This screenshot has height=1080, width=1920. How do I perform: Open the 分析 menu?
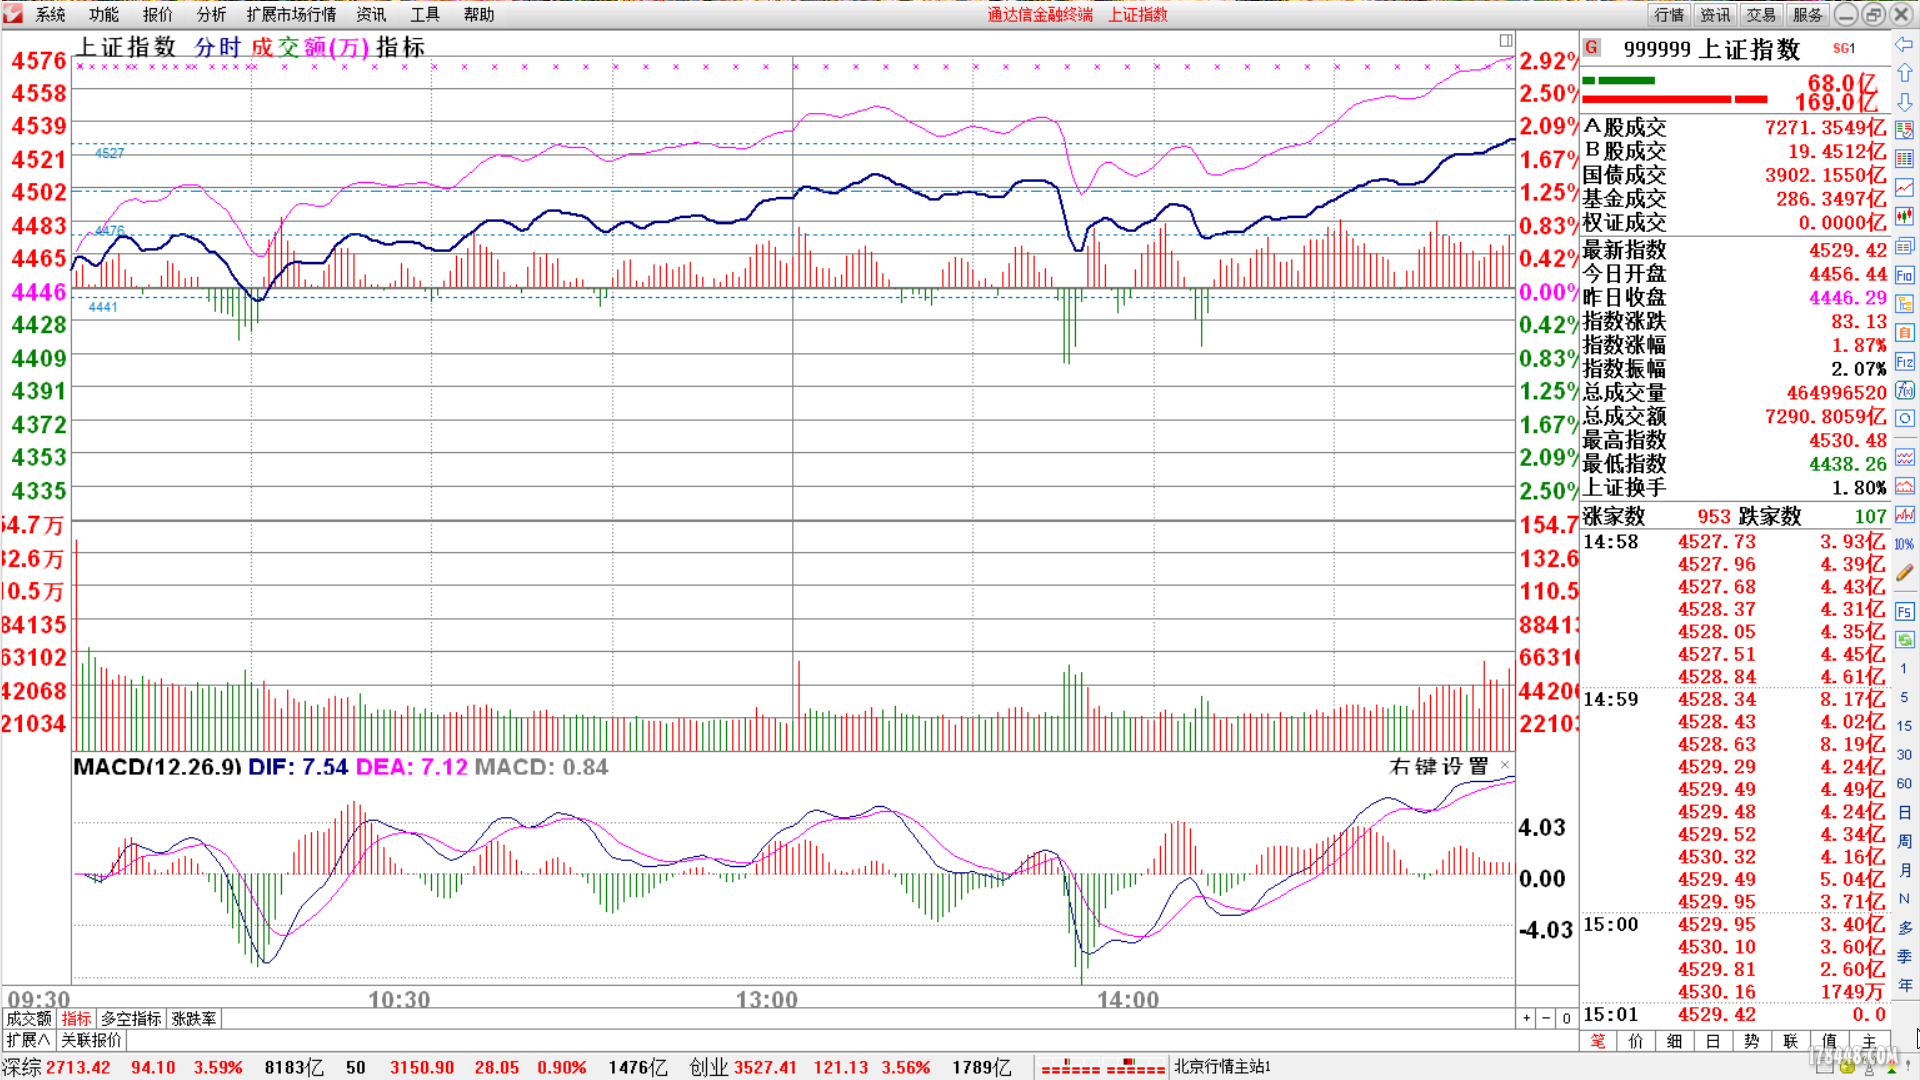click(x=211, y=14)
